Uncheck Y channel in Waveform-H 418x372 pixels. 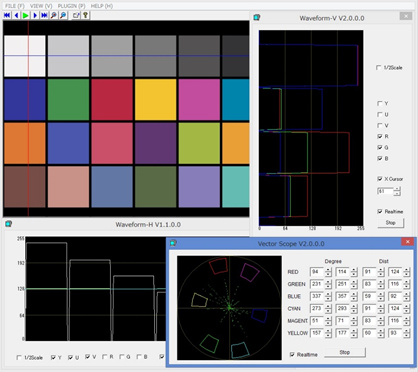point(53,357)
